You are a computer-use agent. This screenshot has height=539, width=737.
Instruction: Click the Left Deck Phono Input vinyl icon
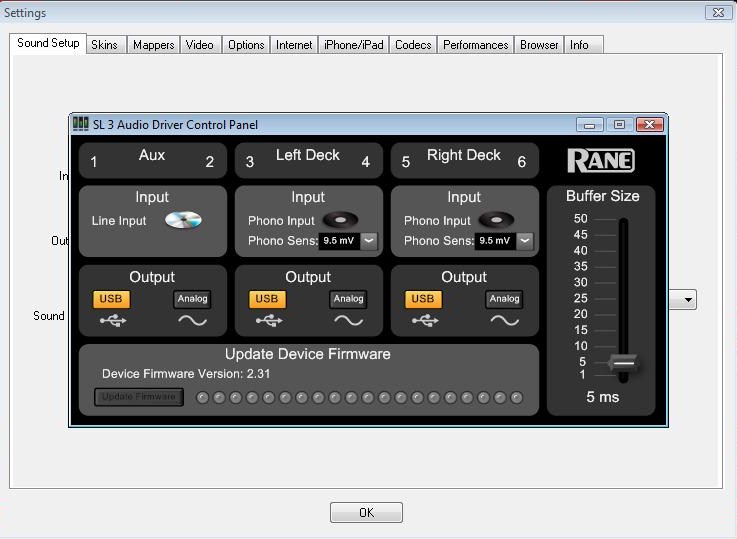pyautogui.click(x=340, y=219)
